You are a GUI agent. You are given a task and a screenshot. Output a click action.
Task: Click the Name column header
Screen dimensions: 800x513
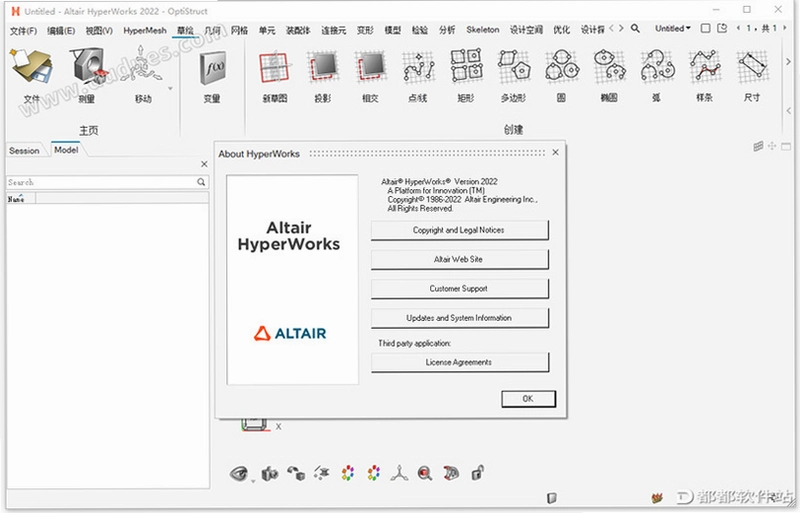20,199
